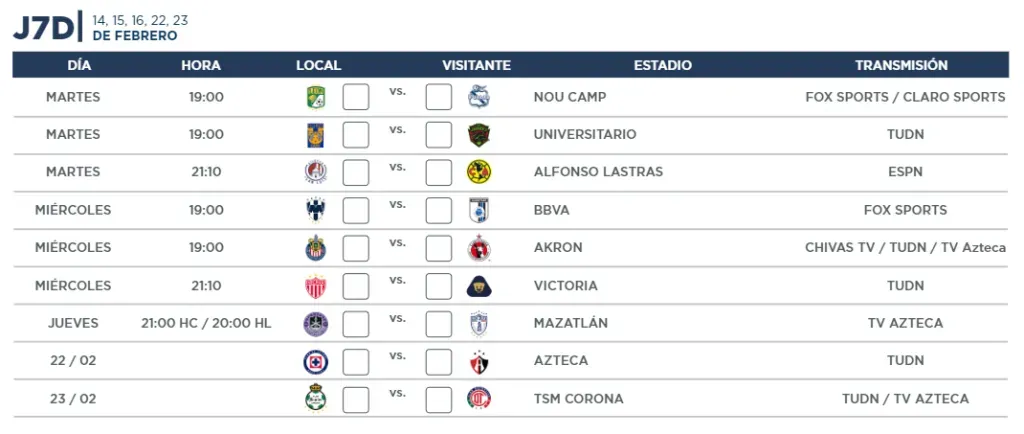This screenshot has height=434, width=1024.
Task: Select the Santos Laguna logo
Action: click(316, 398)
